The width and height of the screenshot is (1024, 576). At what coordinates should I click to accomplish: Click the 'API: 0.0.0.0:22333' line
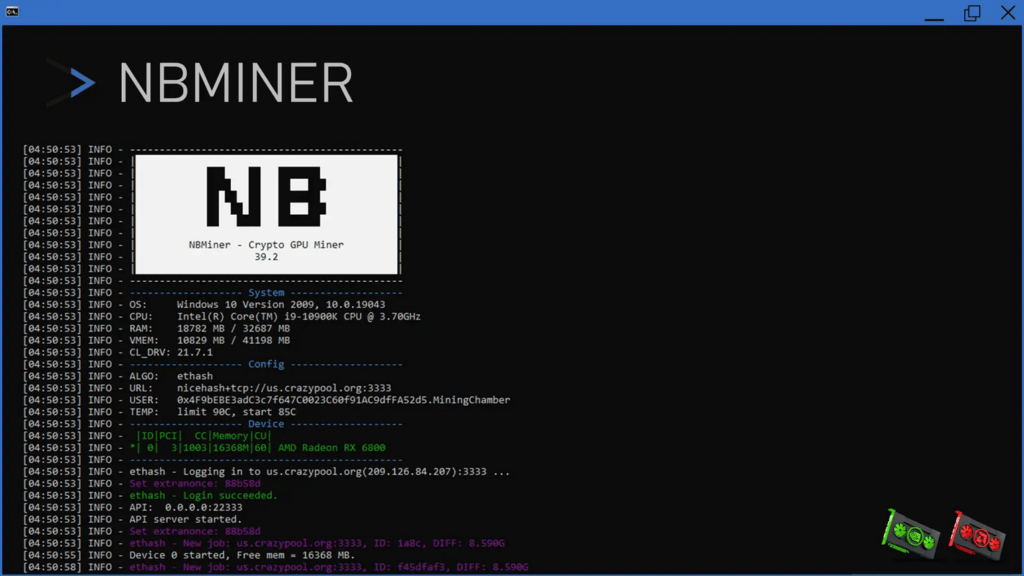(x=185, y=507)
